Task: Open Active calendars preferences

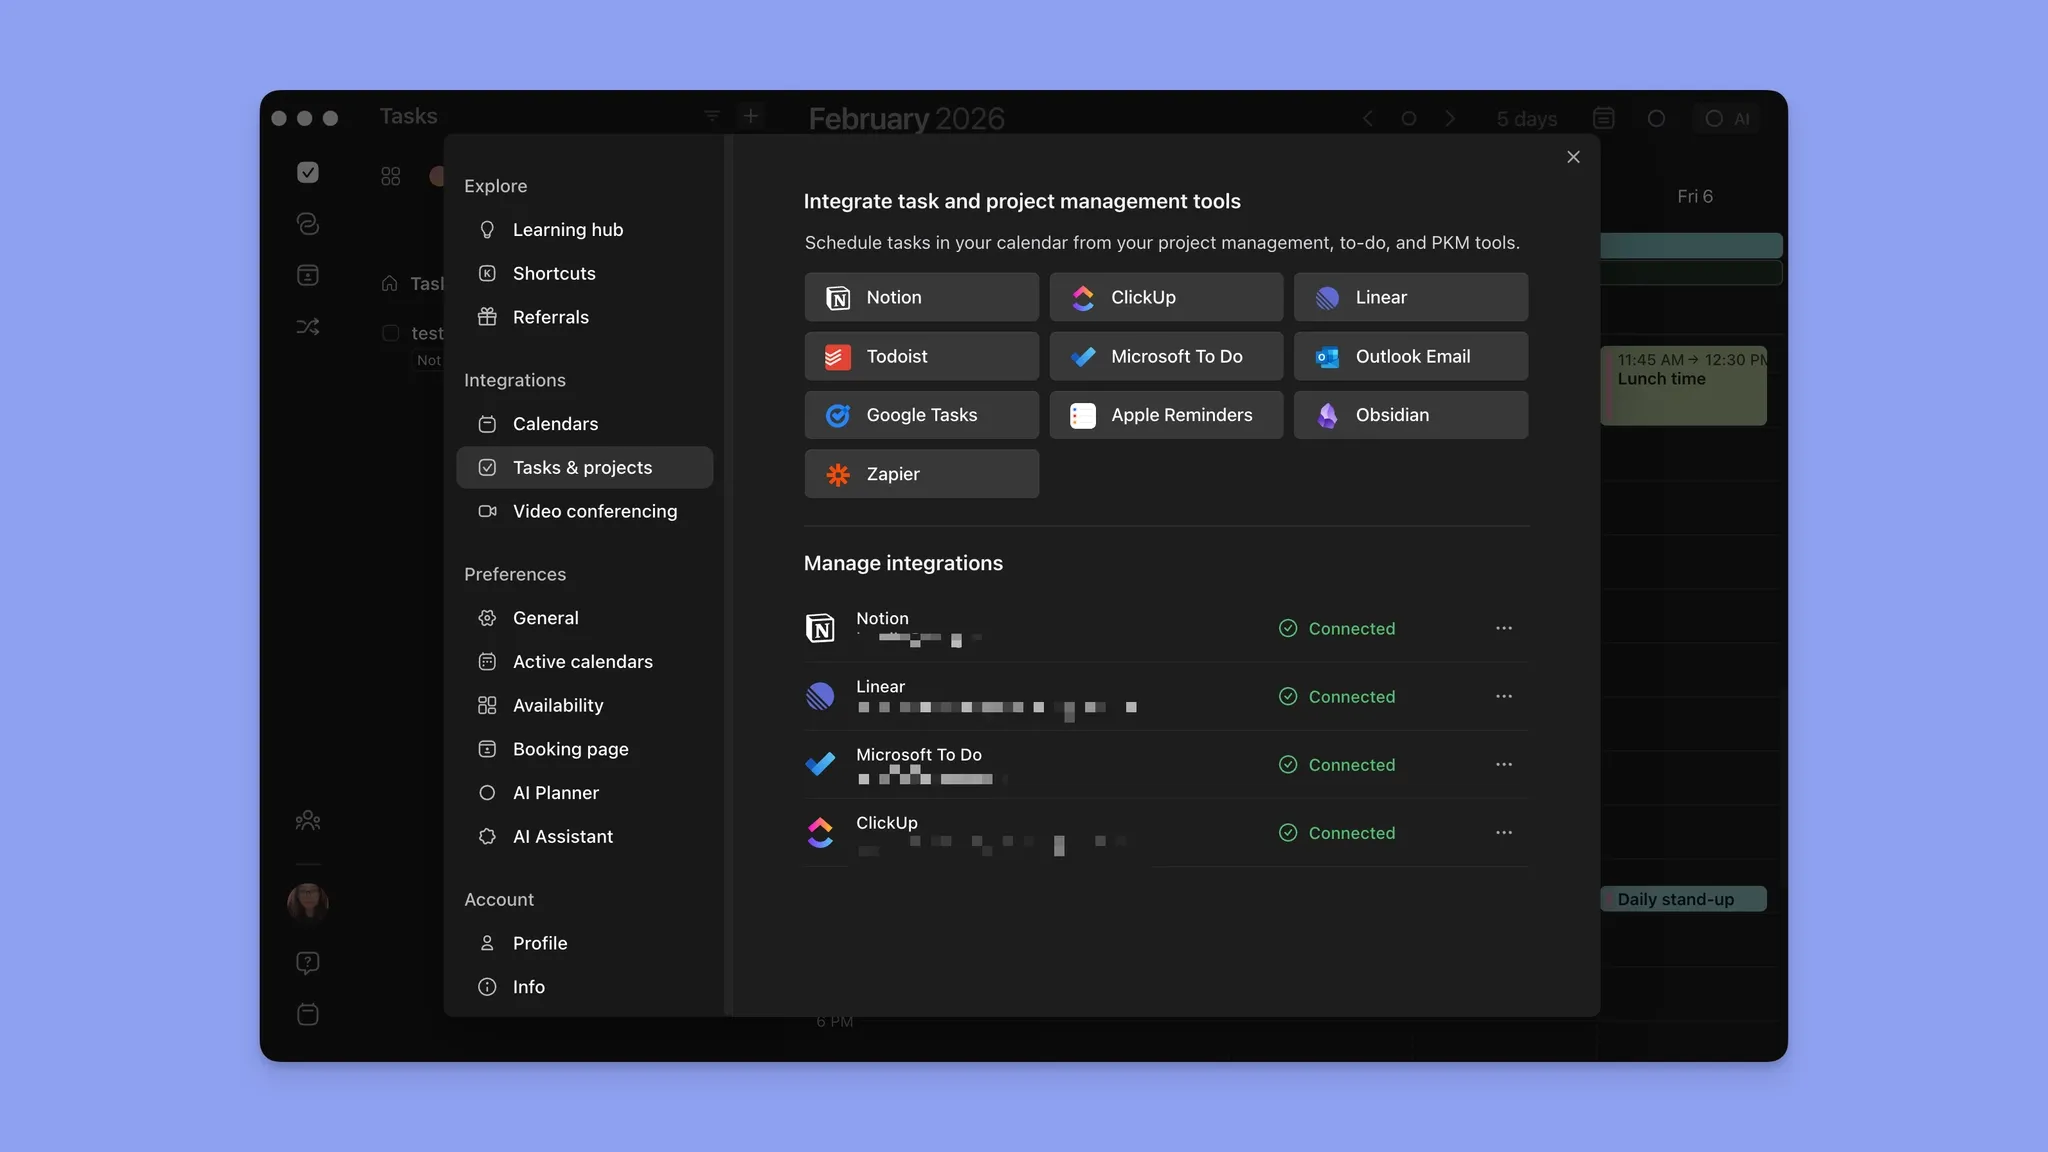Action: pyautogui.click(x=584, y=662)
